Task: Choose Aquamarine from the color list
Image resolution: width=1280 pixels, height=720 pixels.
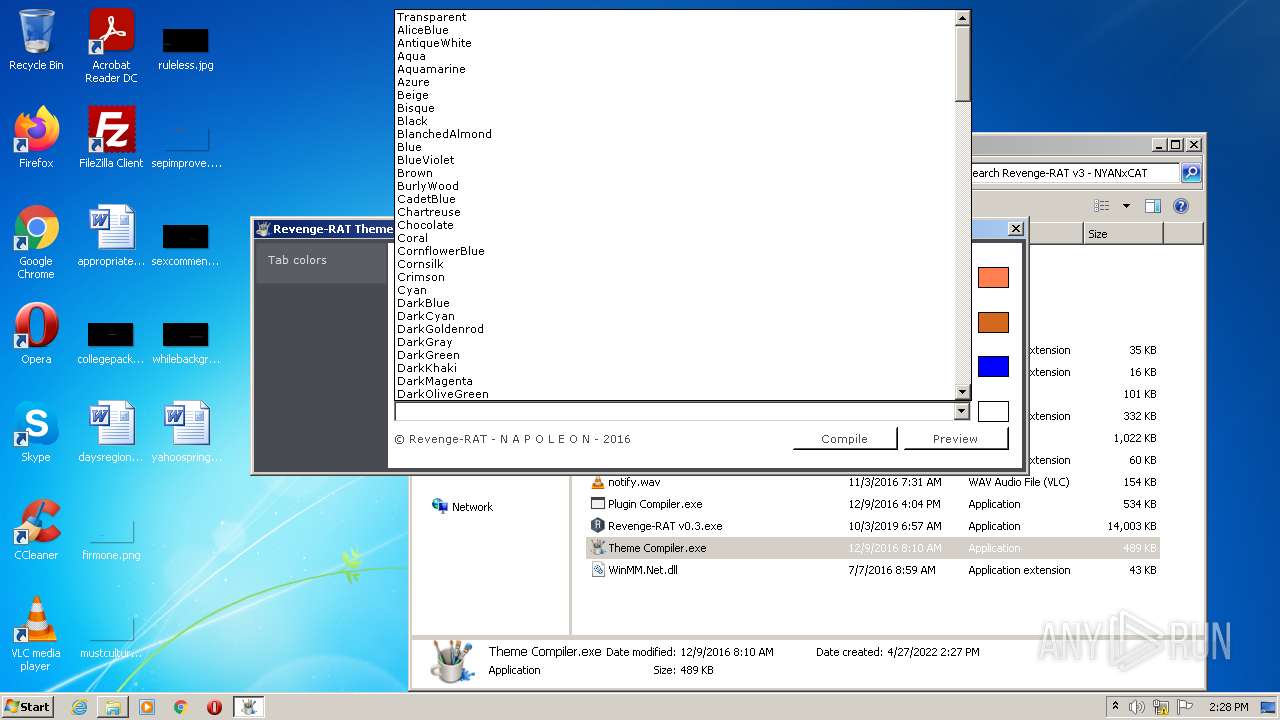Action: (x=675, y=69)
